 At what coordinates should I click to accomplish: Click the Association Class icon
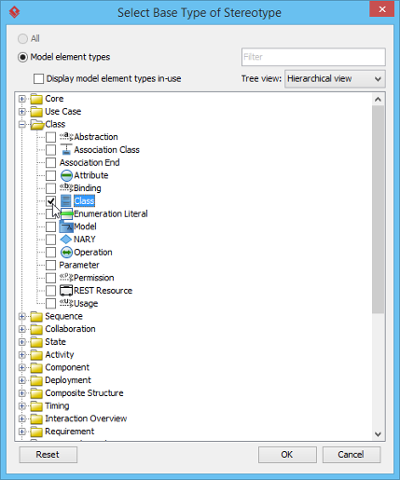pyautogui.click(x=66, y=150)
